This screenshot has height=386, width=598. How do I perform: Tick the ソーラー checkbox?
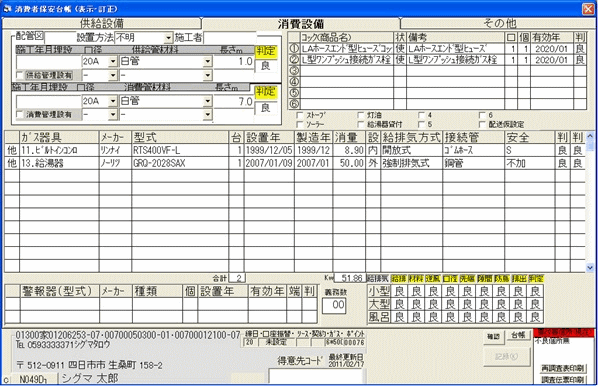pos(300,124)
